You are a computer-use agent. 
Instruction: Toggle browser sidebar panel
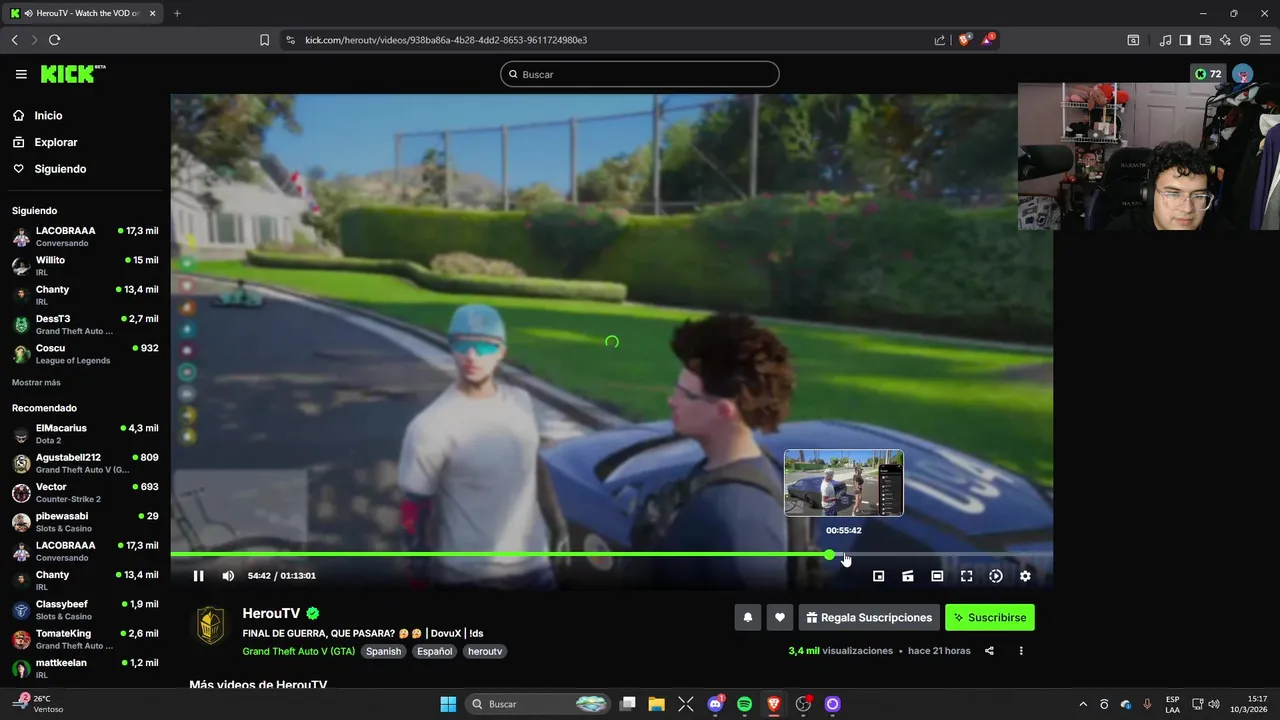click(x=1185, y=40)
